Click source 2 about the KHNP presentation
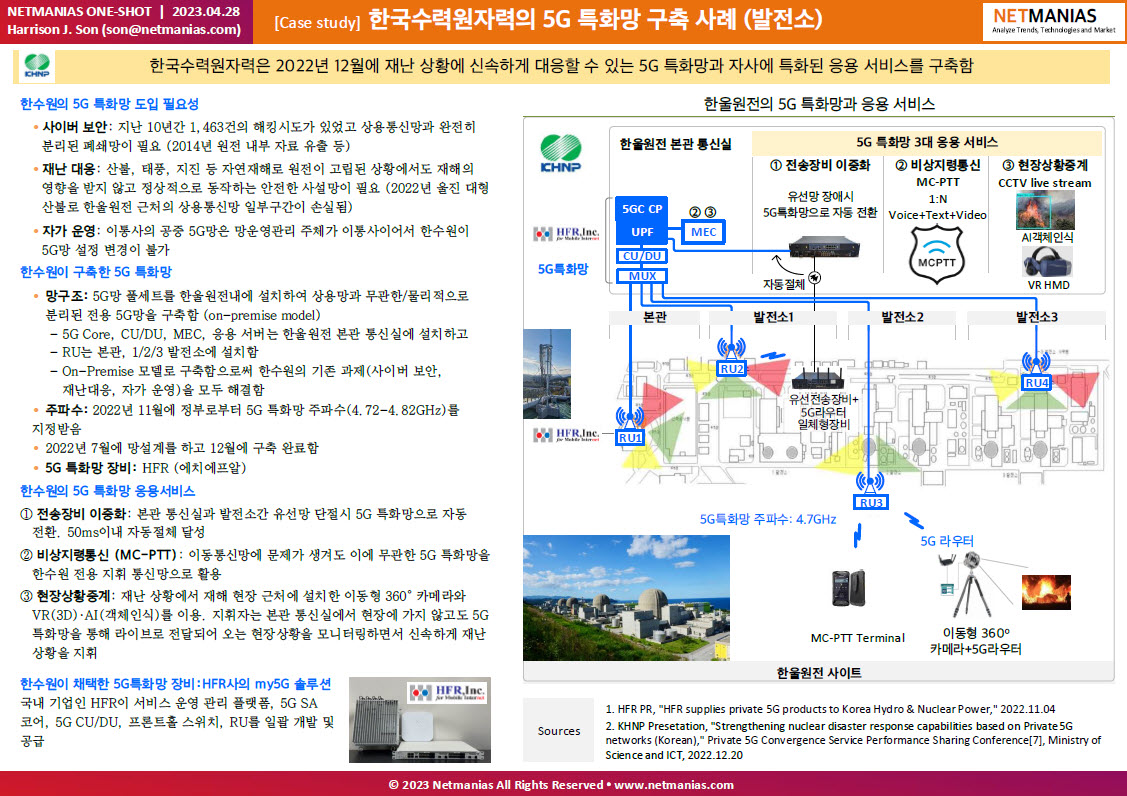The image size is (1127, 796). coord(853,741)
